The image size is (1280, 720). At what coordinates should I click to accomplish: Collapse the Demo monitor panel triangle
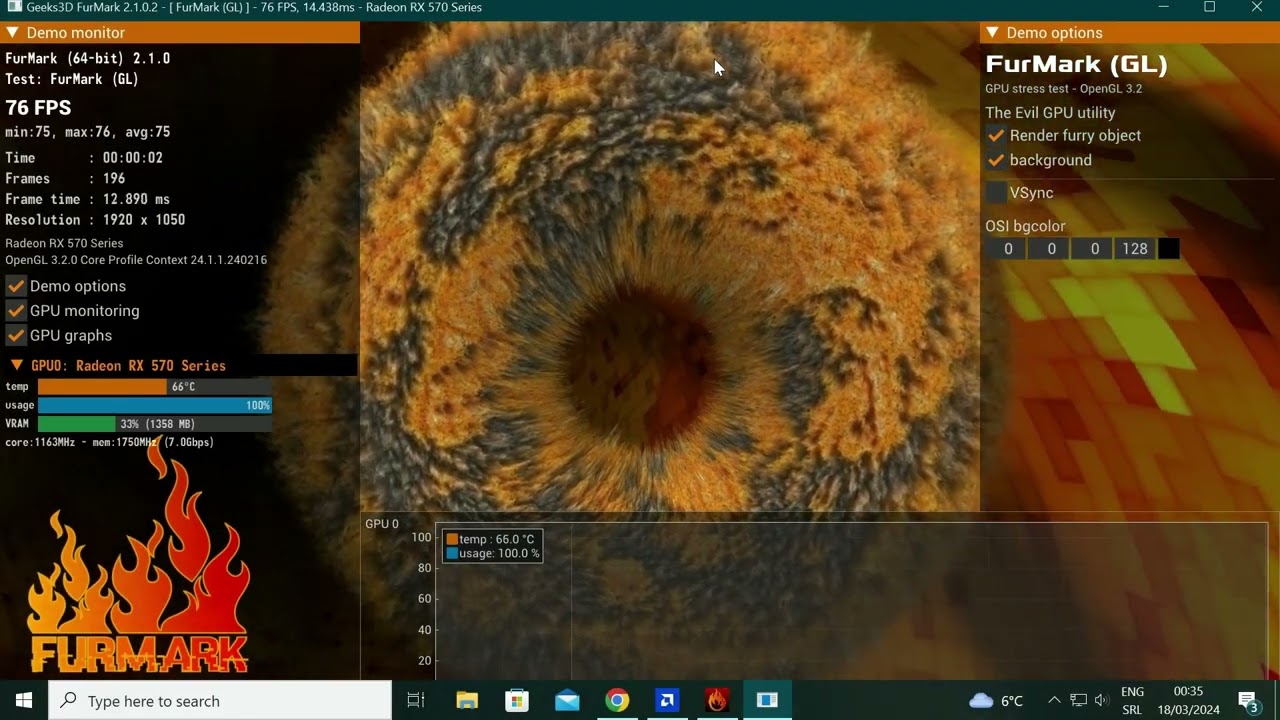(x=13, y=33)
